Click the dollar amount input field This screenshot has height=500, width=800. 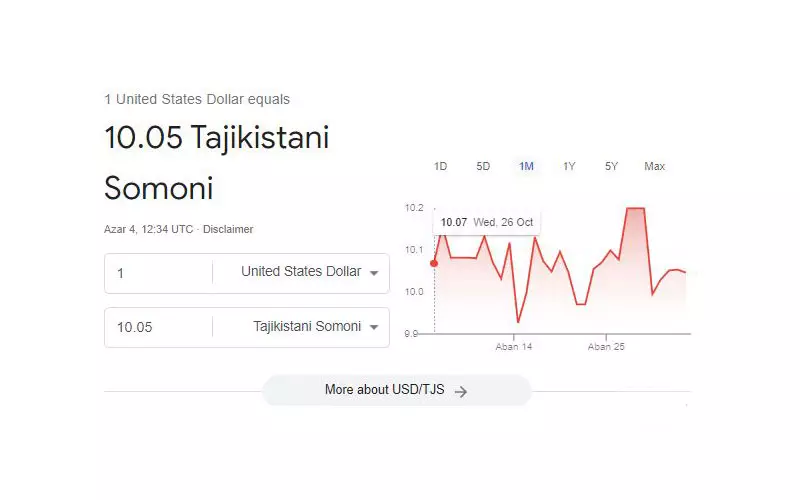(x=158, y=273)
